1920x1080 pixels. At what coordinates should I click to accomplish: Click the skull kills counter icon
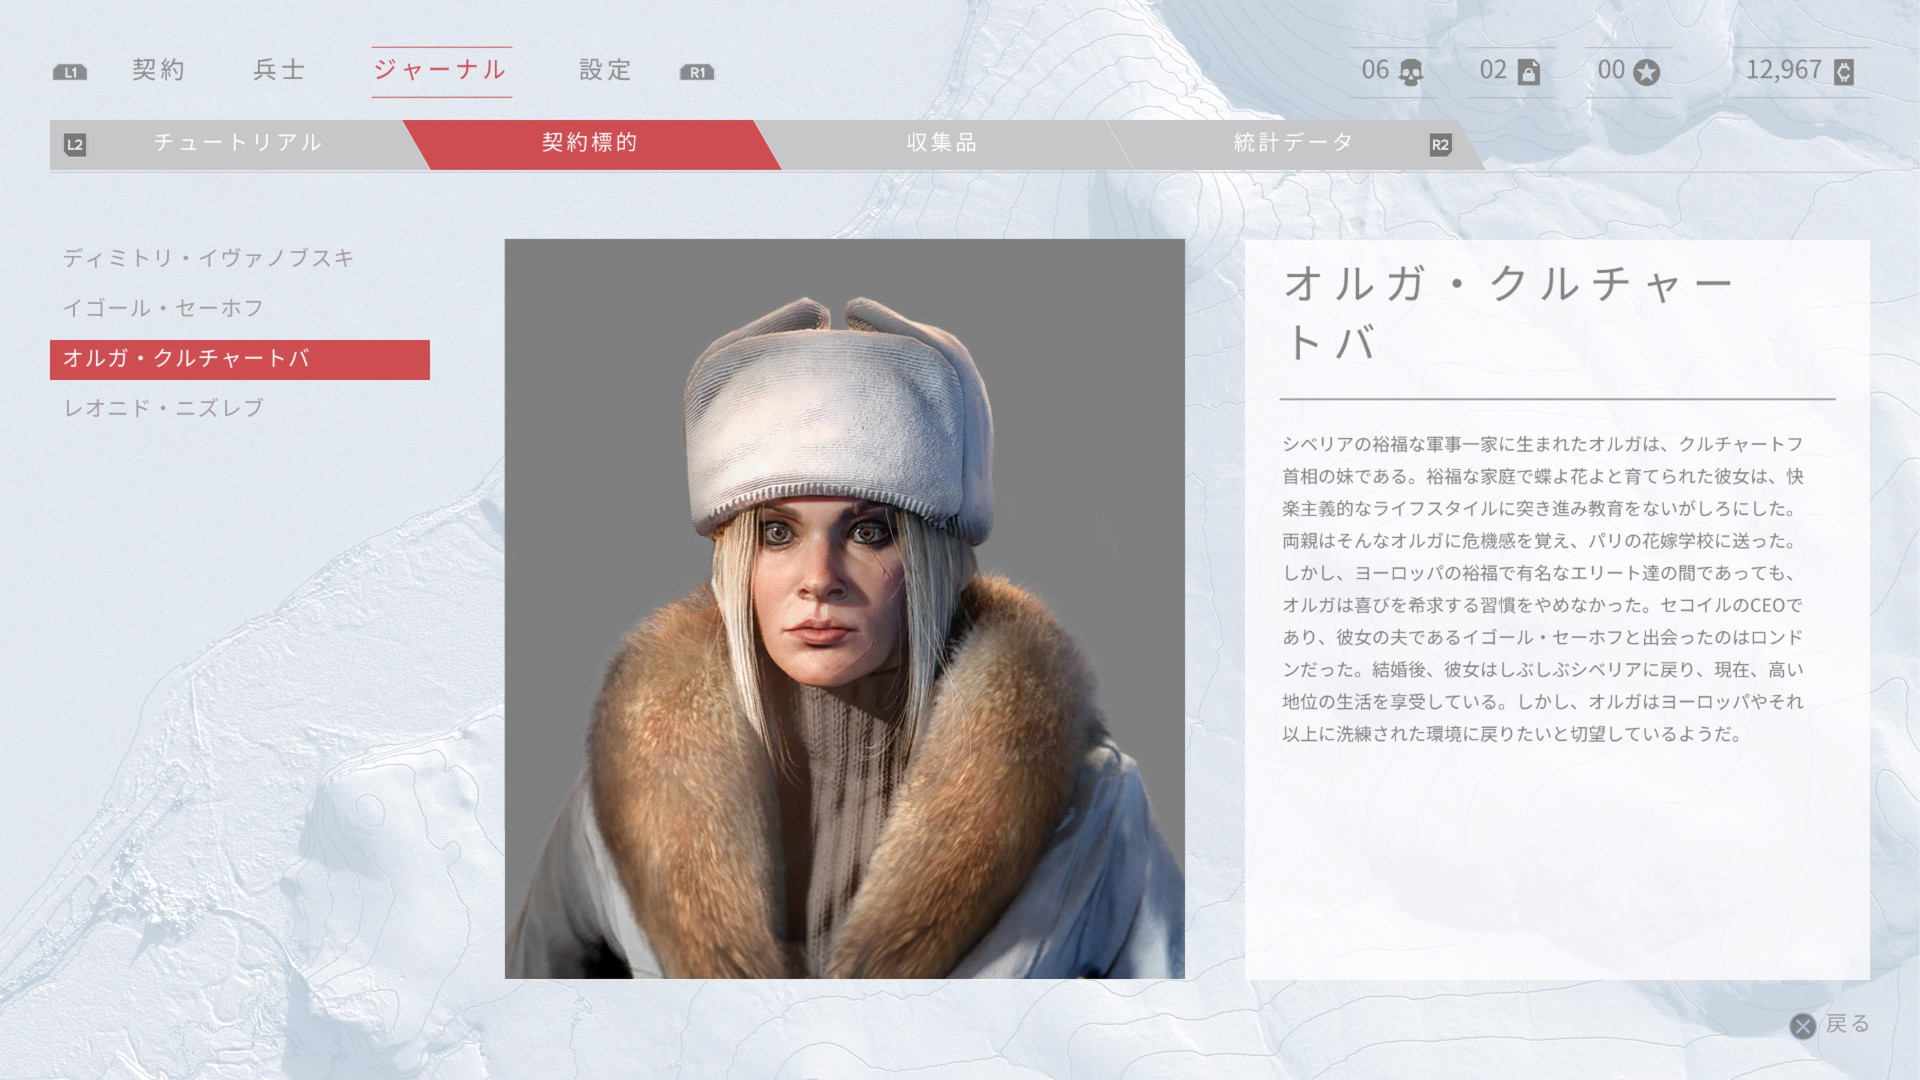coord(1411,72)
